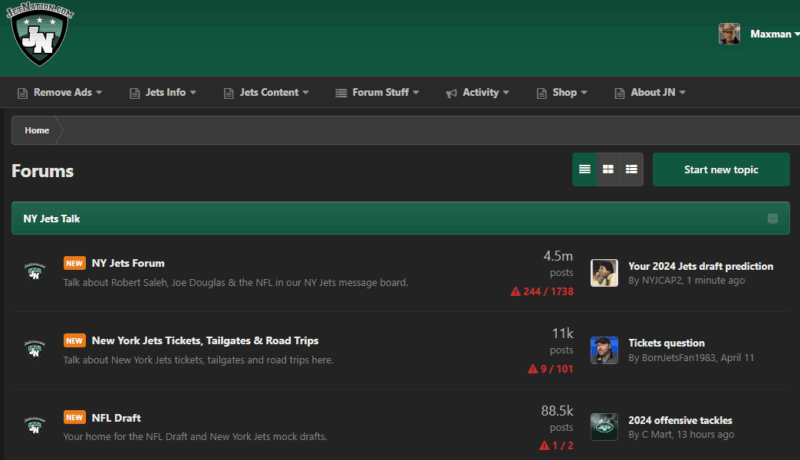Image resolution: width=800 pixels, height=460 pixels.
Task: Click NY Jets Forum shield icon
Action: (35, 272)
